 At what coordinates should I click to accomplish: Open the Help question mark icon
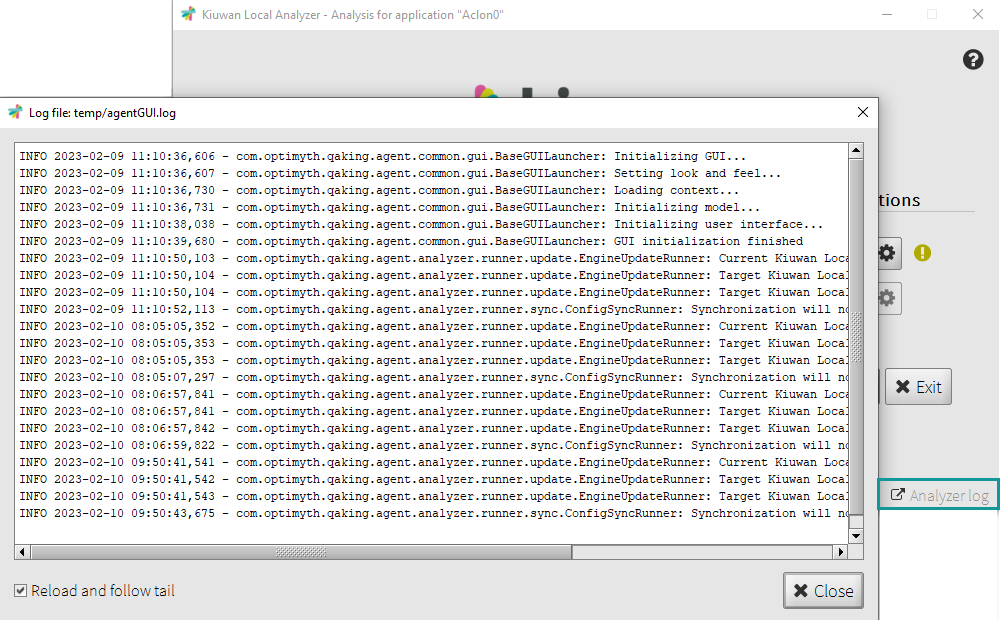point(972,59)
